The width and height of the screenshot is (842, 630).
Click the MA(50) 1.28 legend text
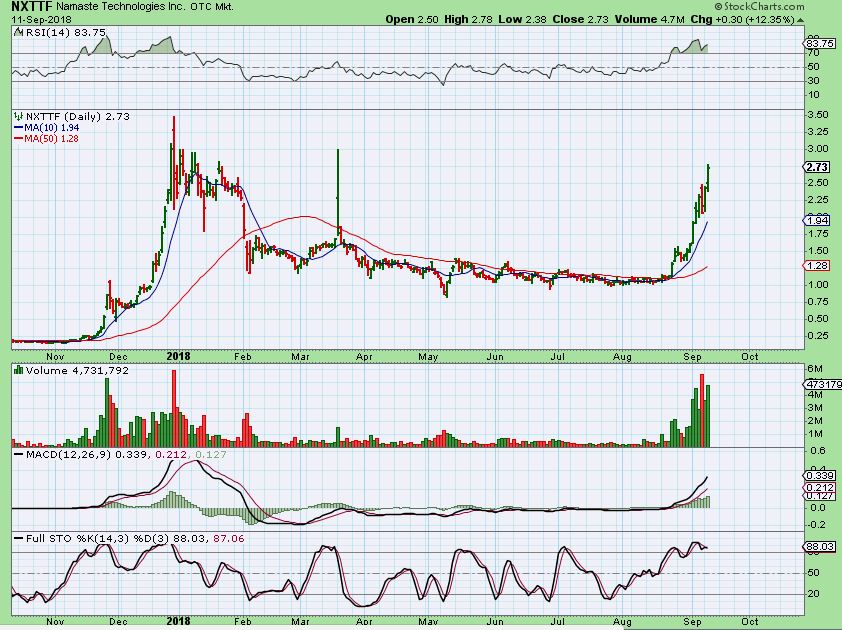52,139
